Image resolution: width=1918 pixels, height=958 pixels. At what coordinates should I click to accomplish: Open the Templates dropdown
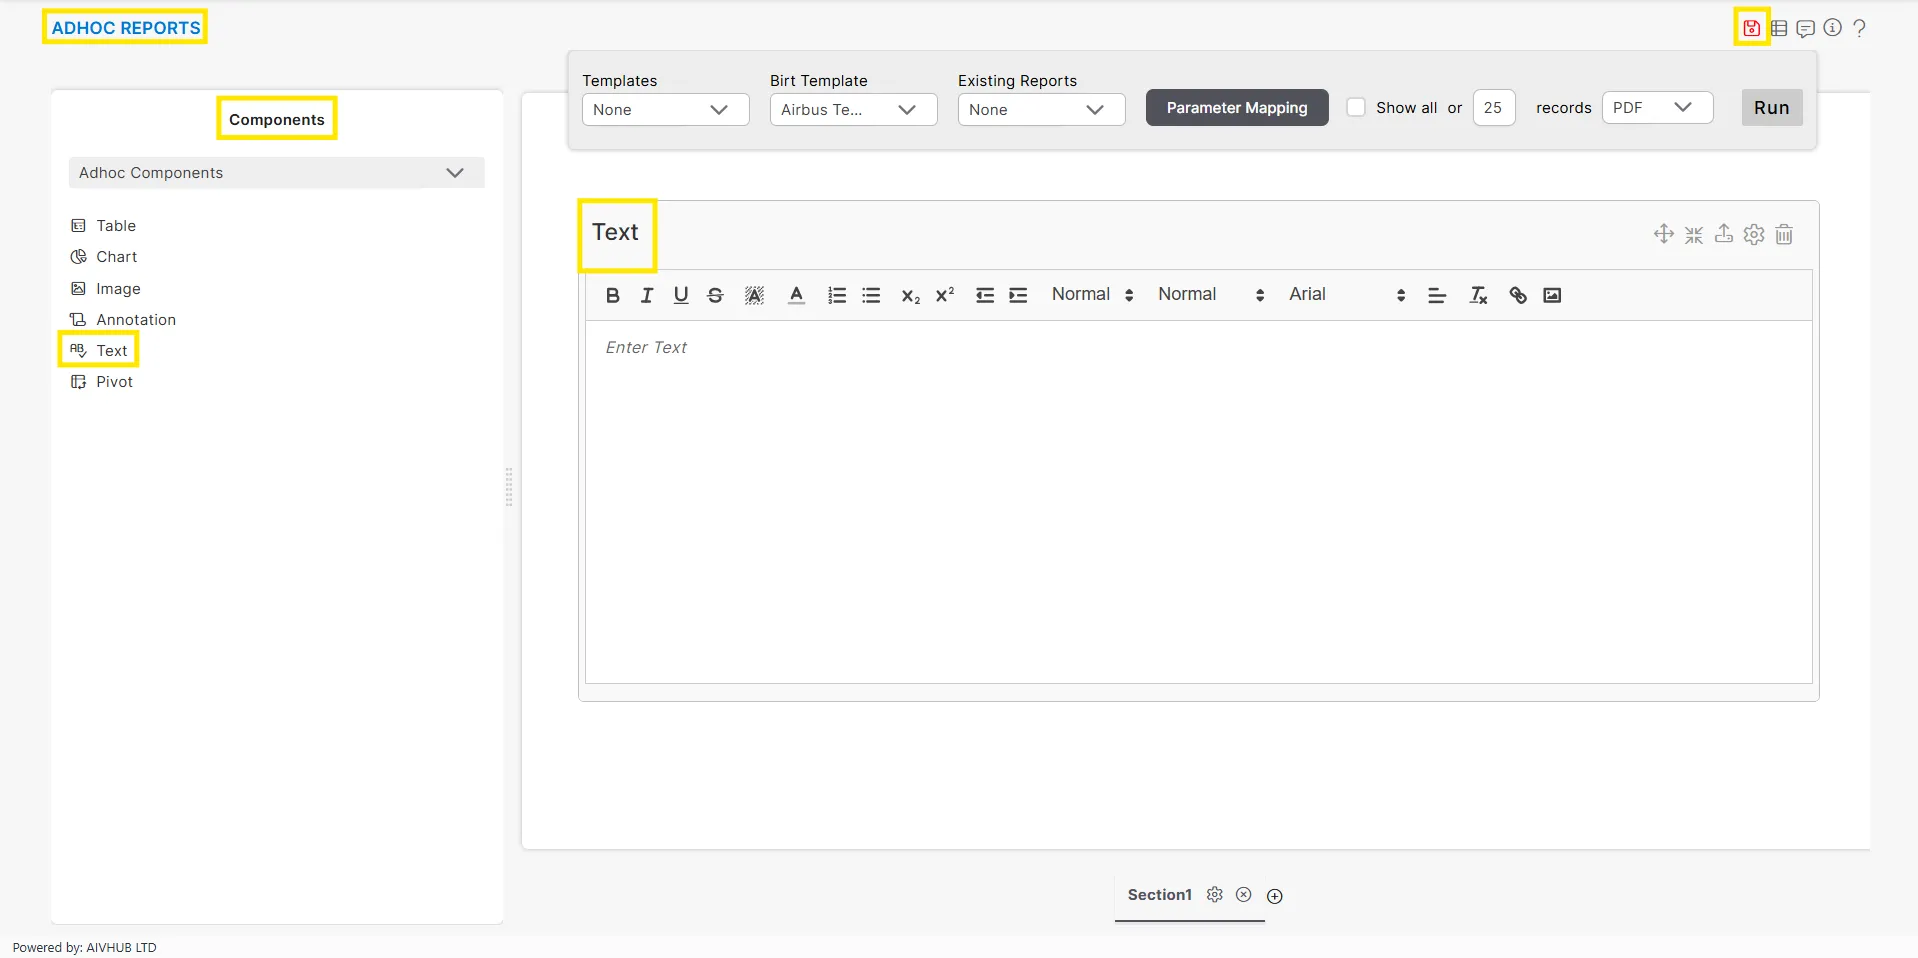665,110
